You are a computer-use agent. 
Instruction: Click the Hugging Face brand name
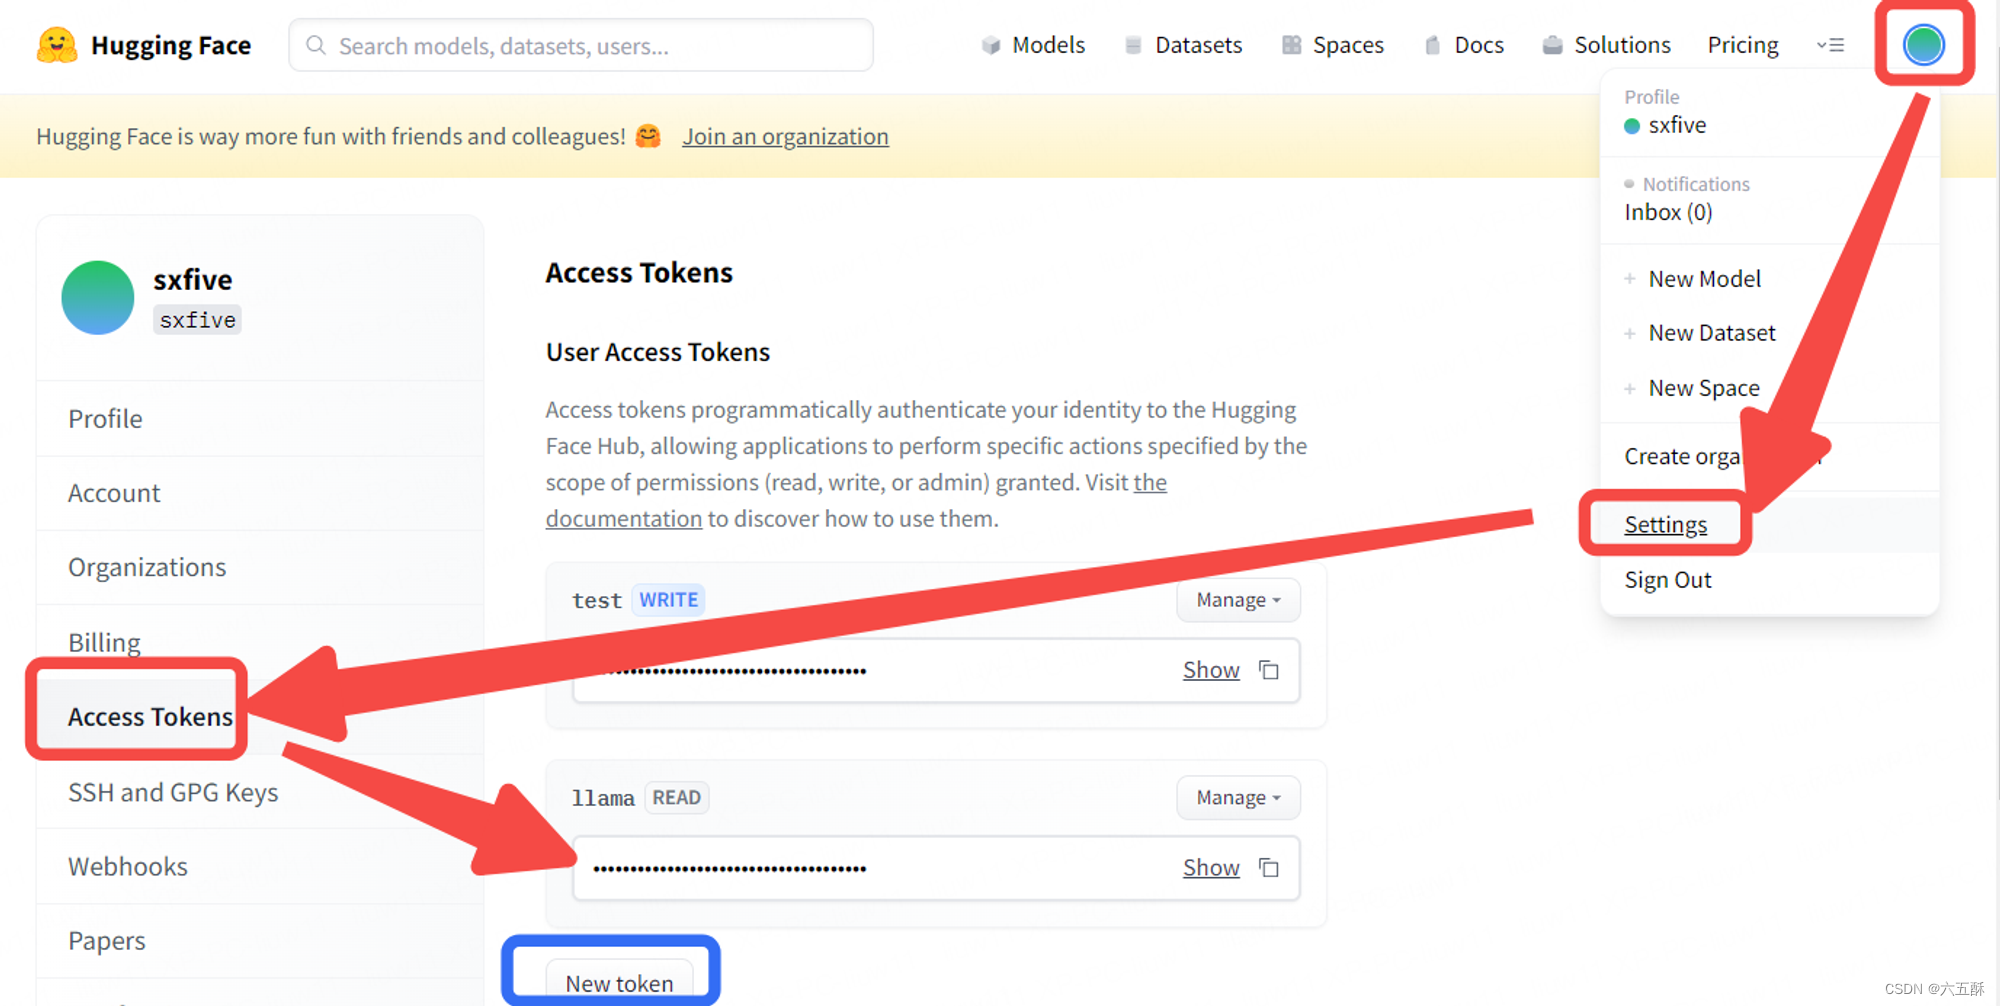coord(171,45)
